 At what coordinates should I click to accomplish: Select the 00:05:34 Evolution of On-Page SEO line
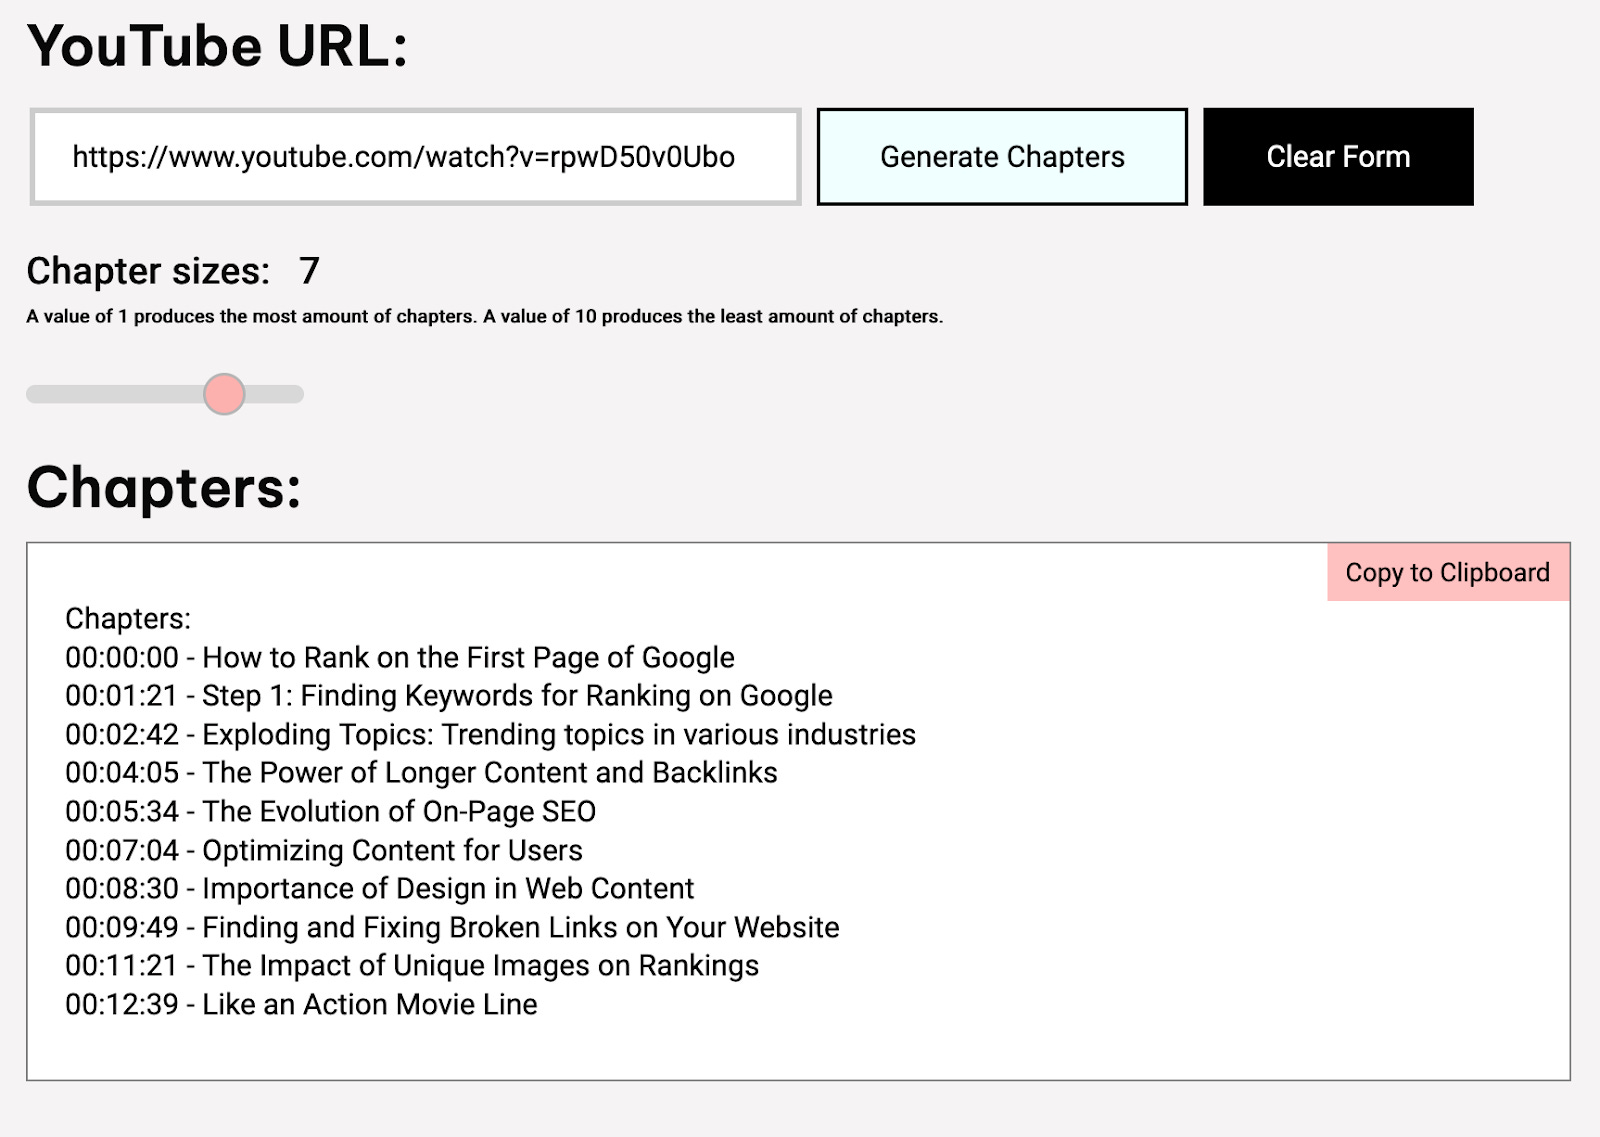pos(331,811)
